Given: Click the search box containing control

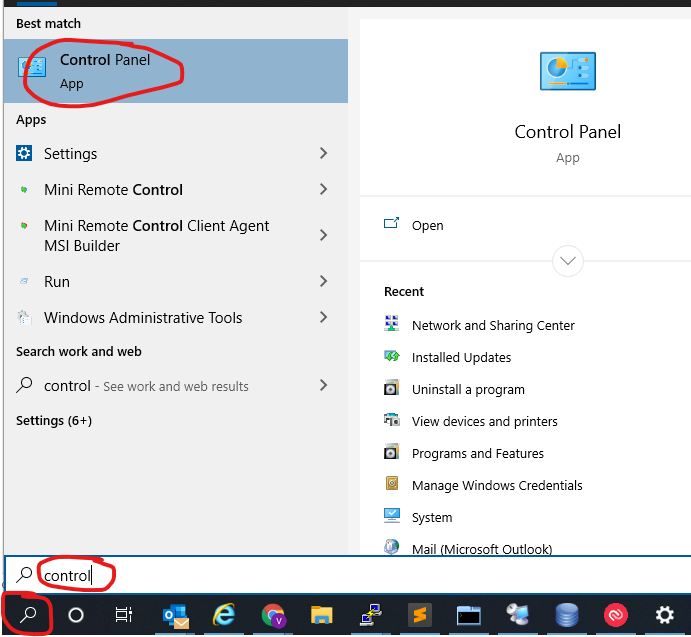Looking at the screenshot, I should point(348,575).
